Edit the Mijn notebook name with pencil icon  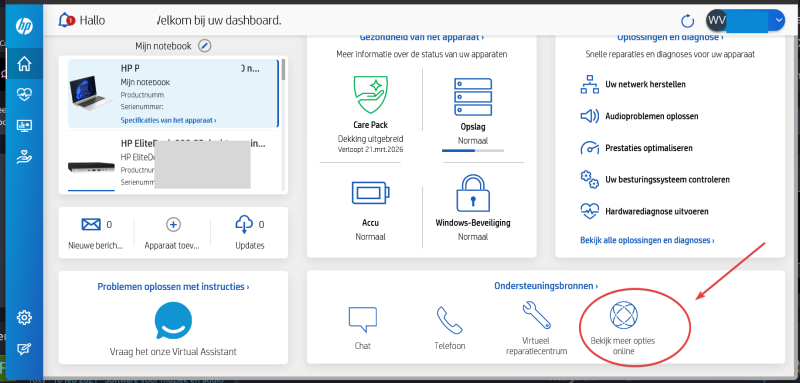pos(205,46)
